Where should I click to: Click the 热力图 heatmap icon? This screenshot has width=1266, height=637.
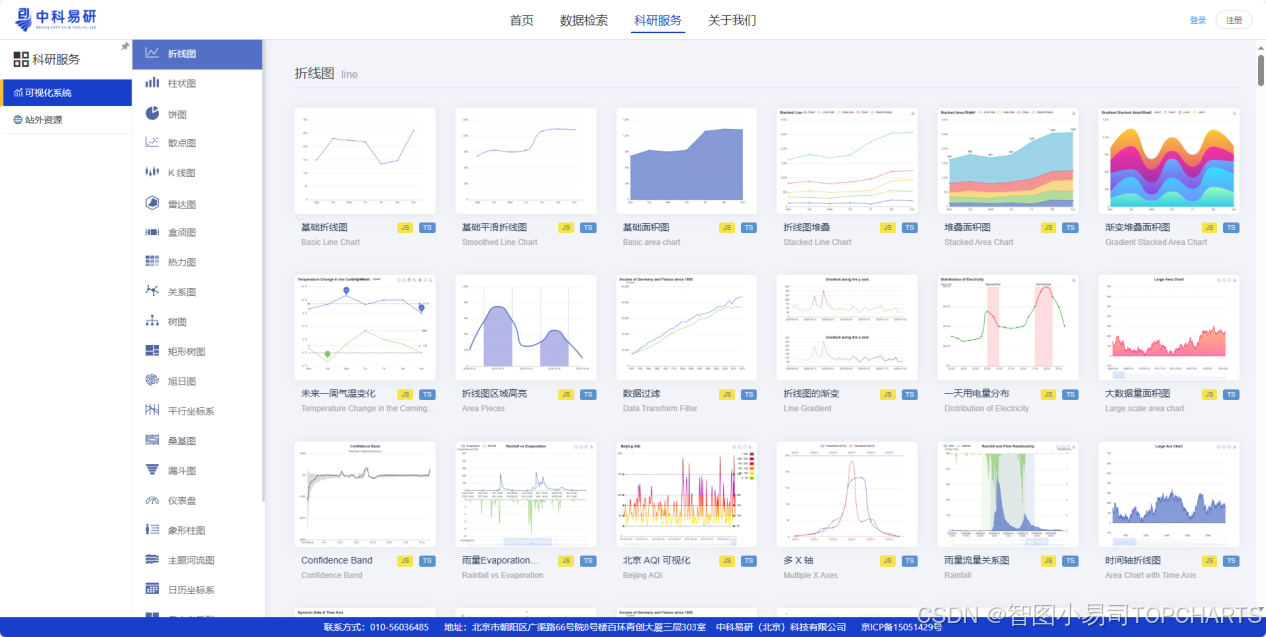(x=152, y=262)
